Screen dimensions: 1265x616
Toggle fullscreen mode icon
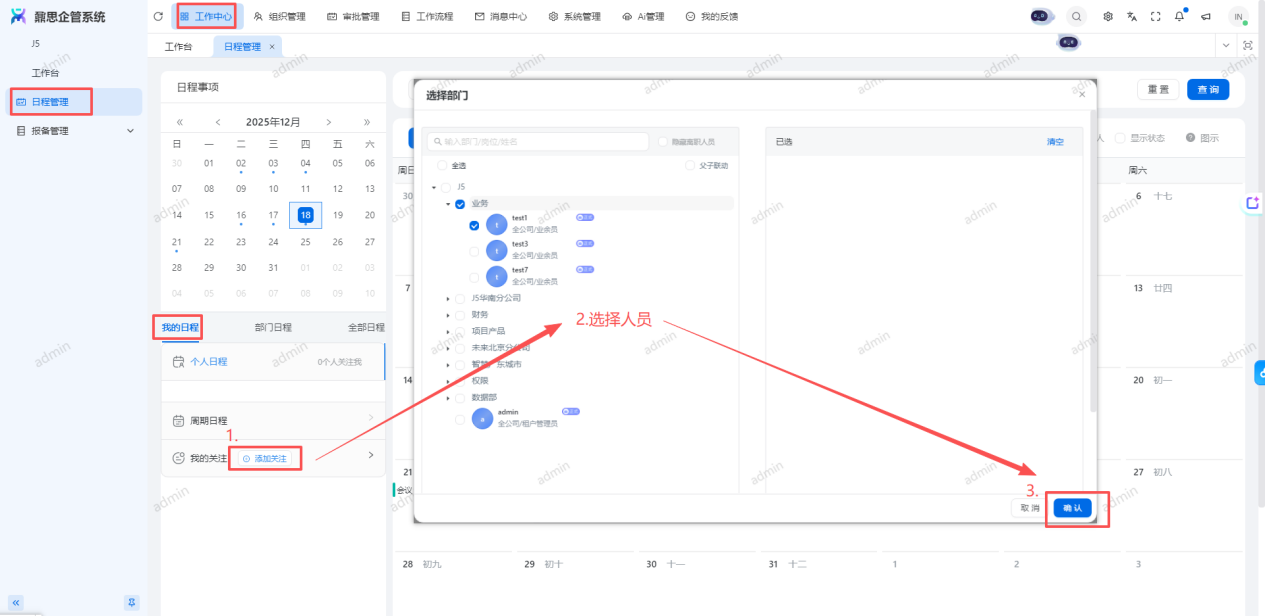pos(1156,17)
